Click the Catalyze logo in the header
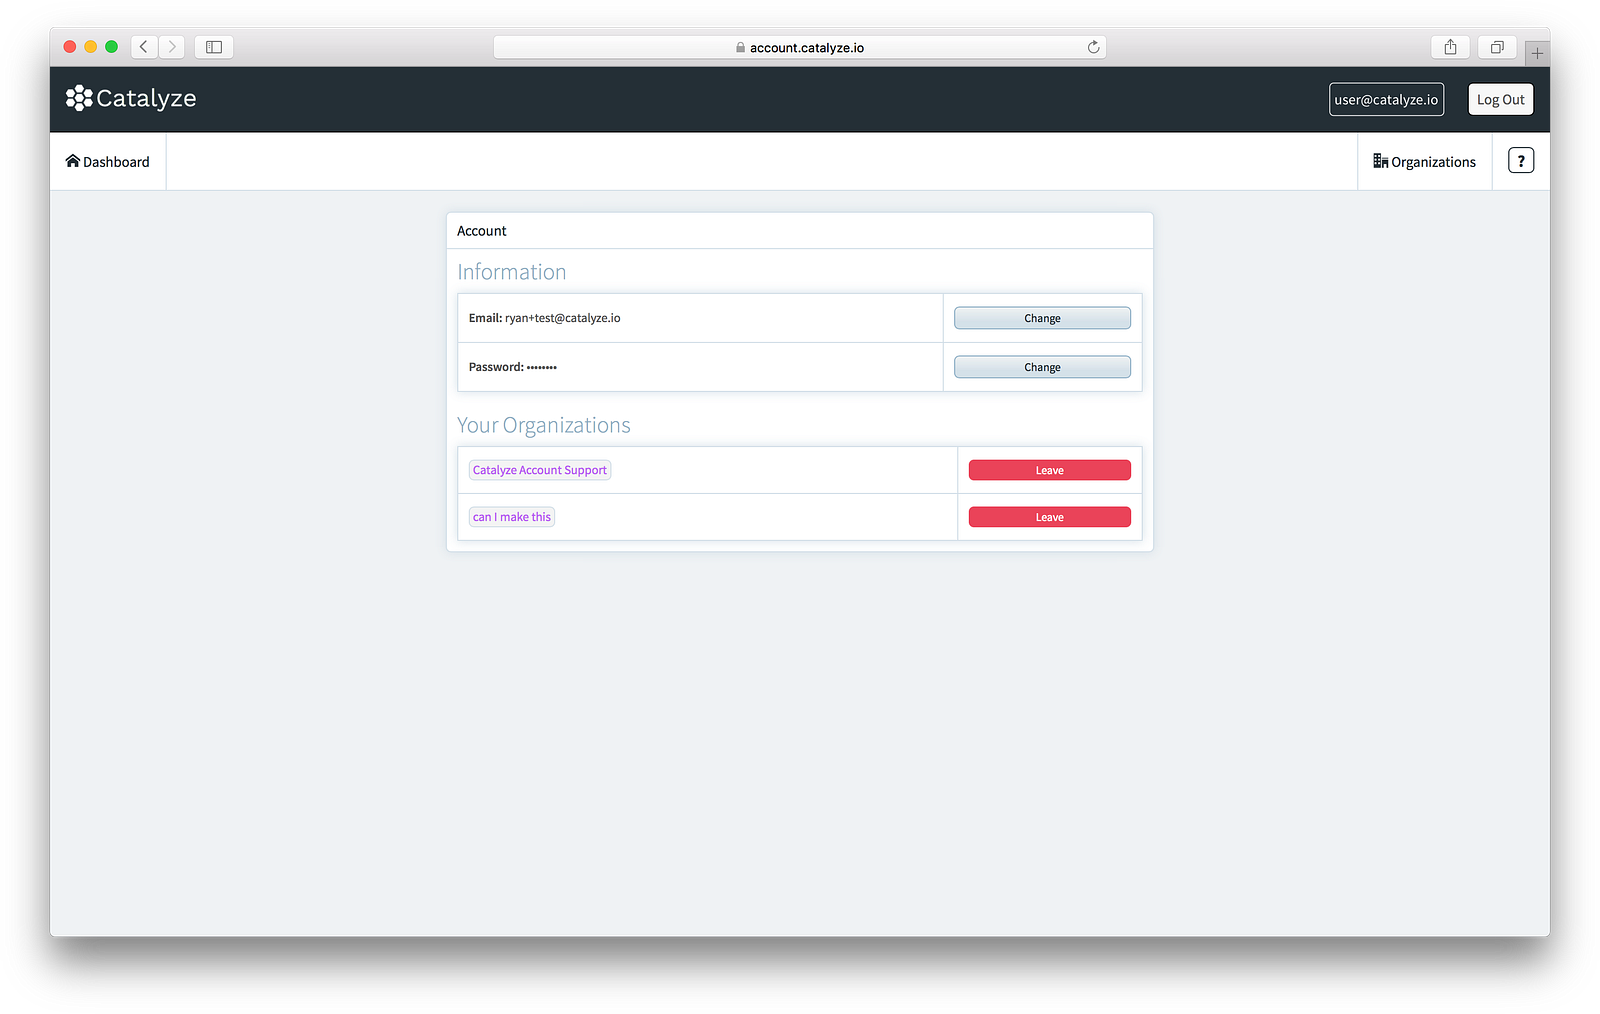This screenshot has width=1600, height=1014. coord(131,98)
